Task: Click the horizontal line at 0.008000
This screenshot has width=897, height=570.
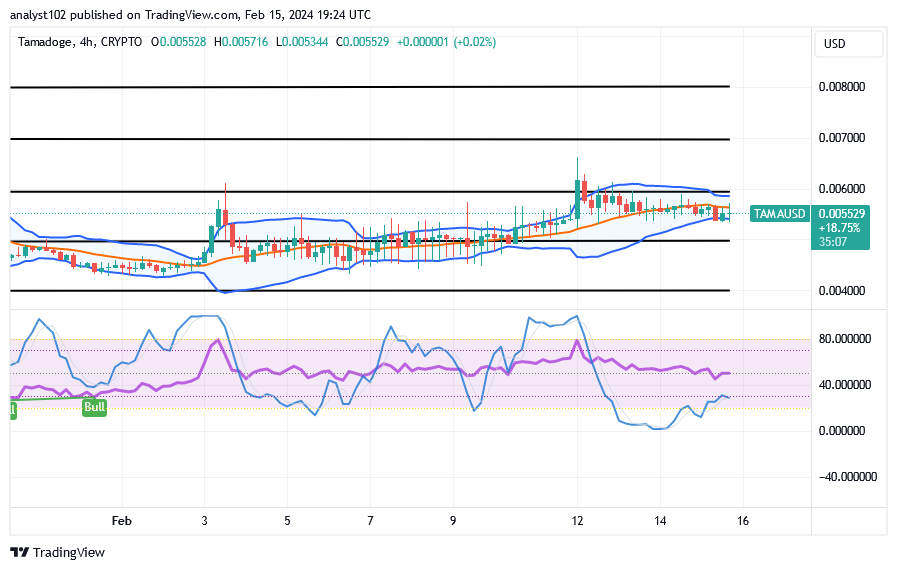Action: click(370, 86)
